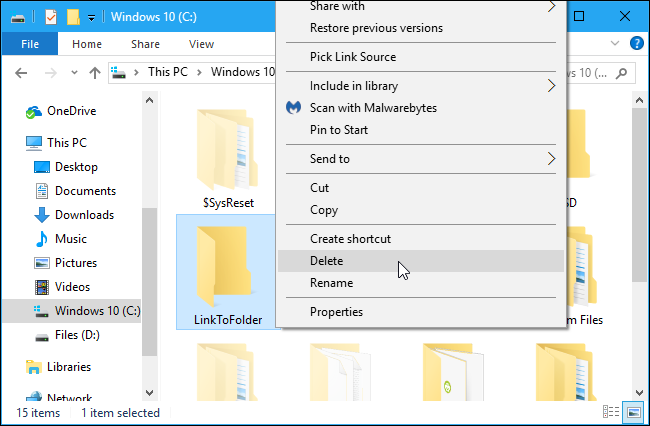Click the New Folder icon in title bar
Viewport: 650px width, 426px height.
pos(72,17)
